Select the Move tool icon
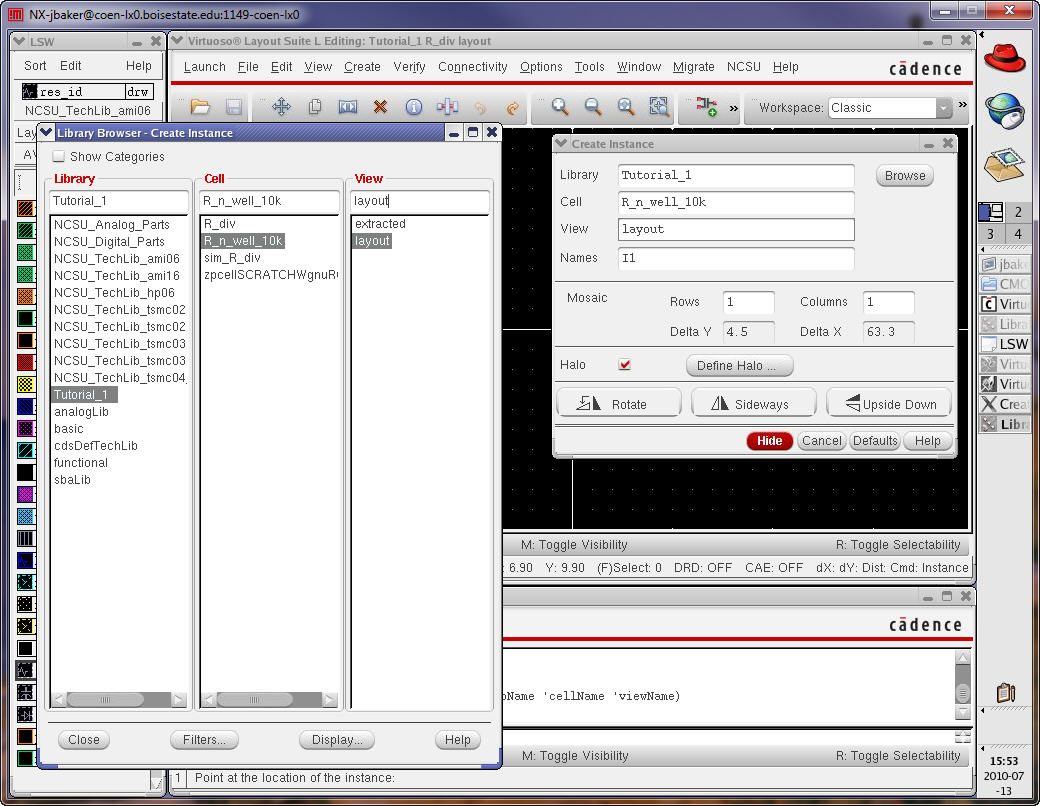This screenshot has width=1040, height=806. click(281, 107)
